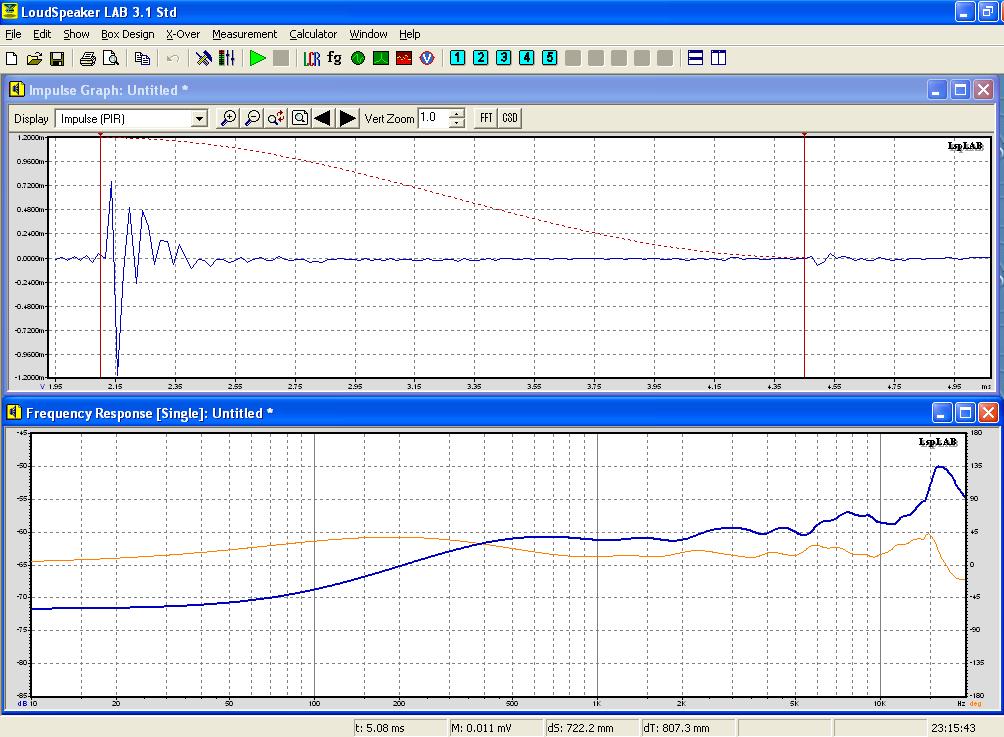Save the project with the floppy disk icon
The image size is (1004, 737).
point(57,58)
